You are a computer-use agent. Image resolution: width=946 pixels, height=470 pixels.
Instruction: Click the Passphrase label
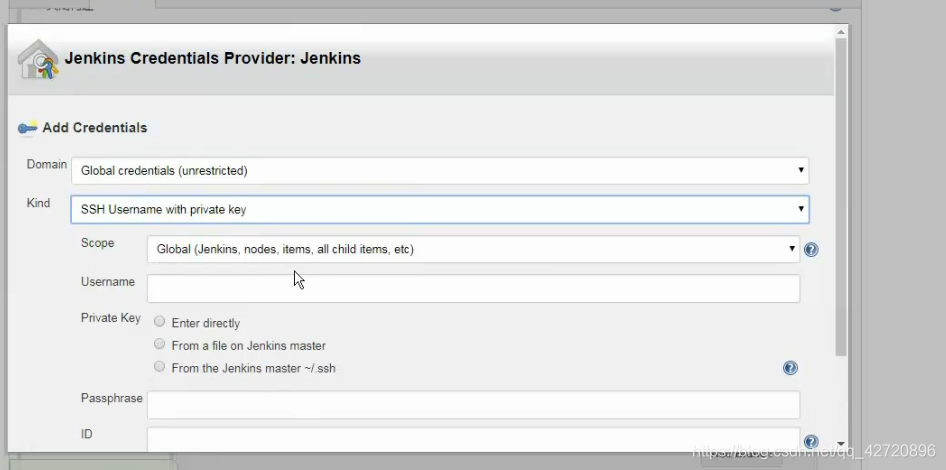pyautogui.click(x=112, y=398)
